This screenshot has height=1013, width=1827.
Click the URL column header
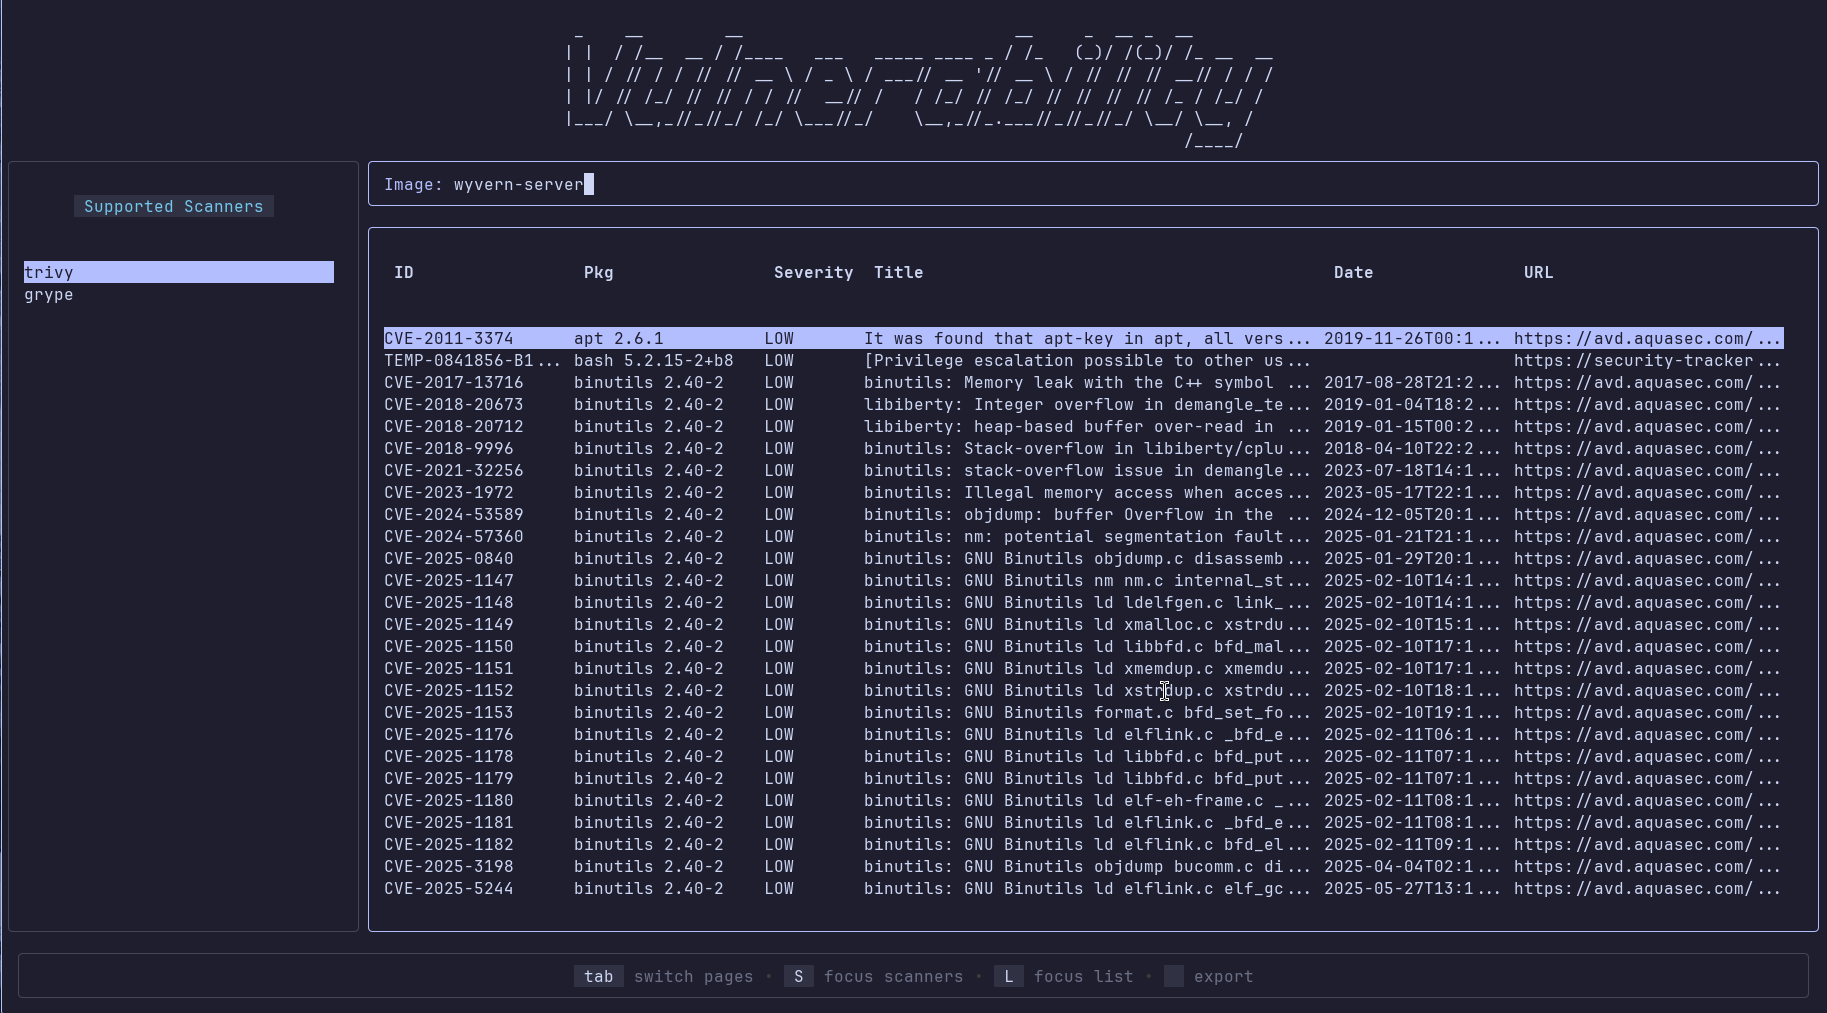tap(1538, 272)
